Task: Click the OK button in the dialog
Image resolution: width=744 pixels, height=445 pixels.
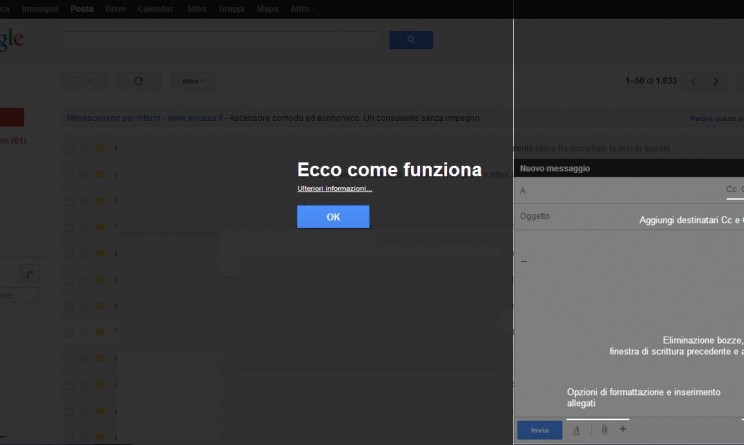Action: 333,216
